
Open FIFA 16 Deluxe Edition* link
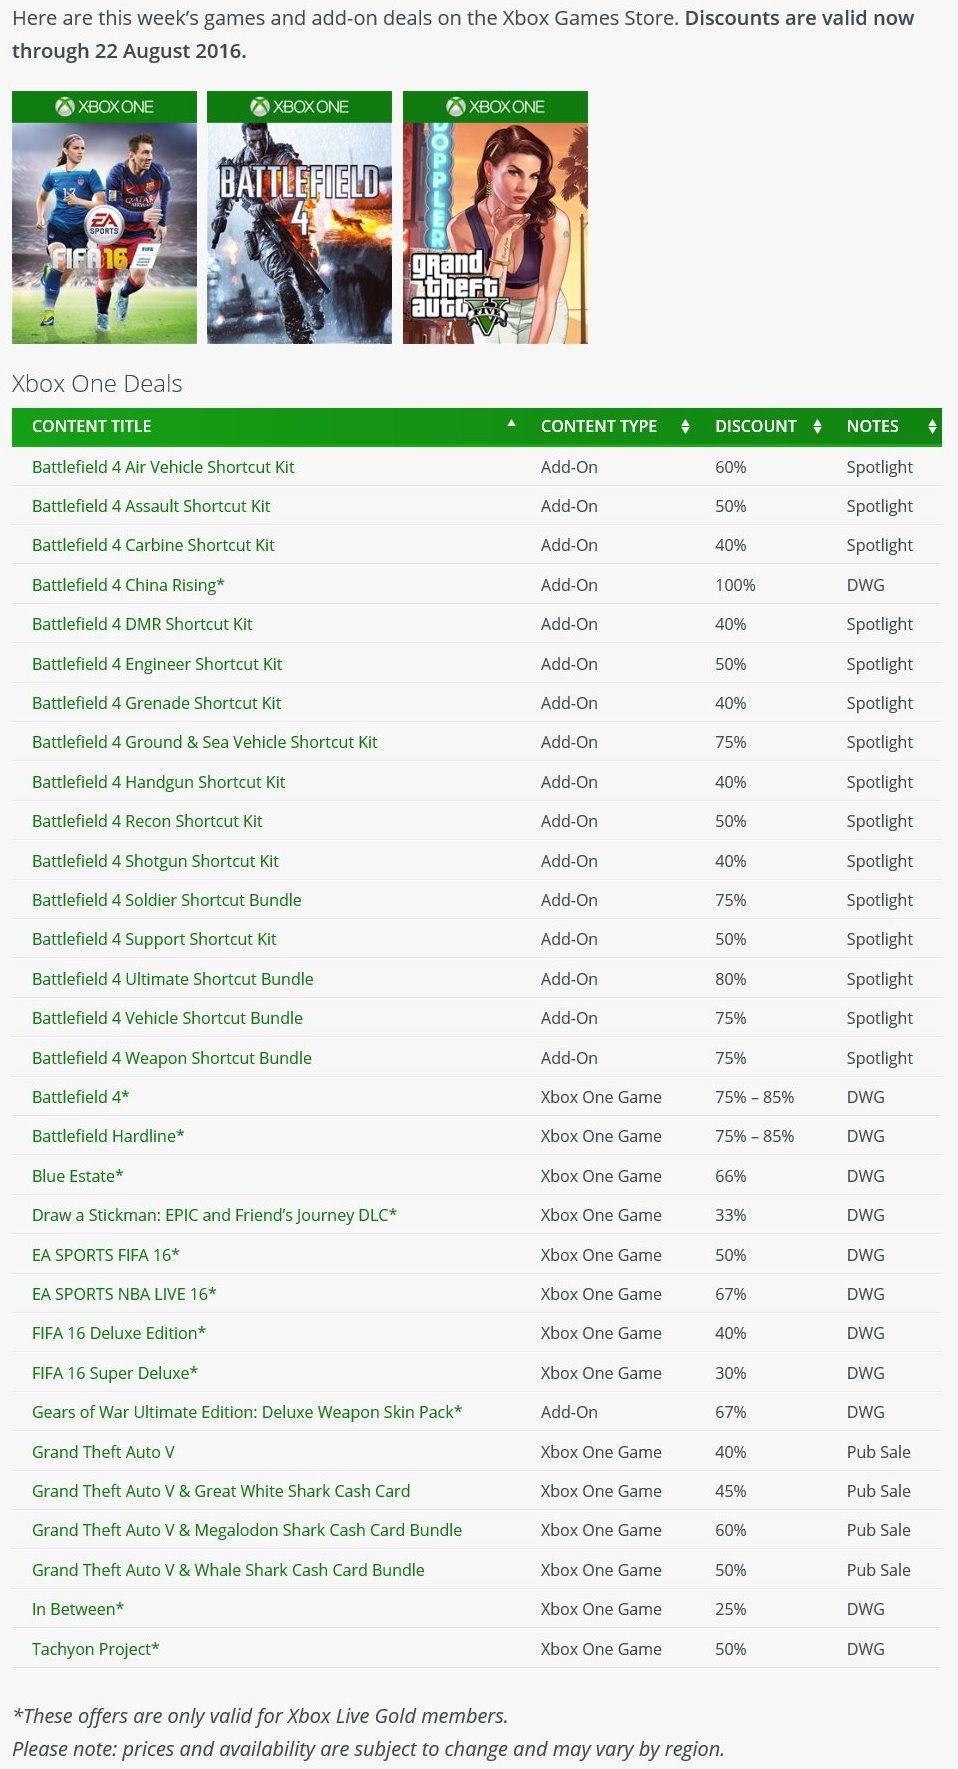(119, 1333)
